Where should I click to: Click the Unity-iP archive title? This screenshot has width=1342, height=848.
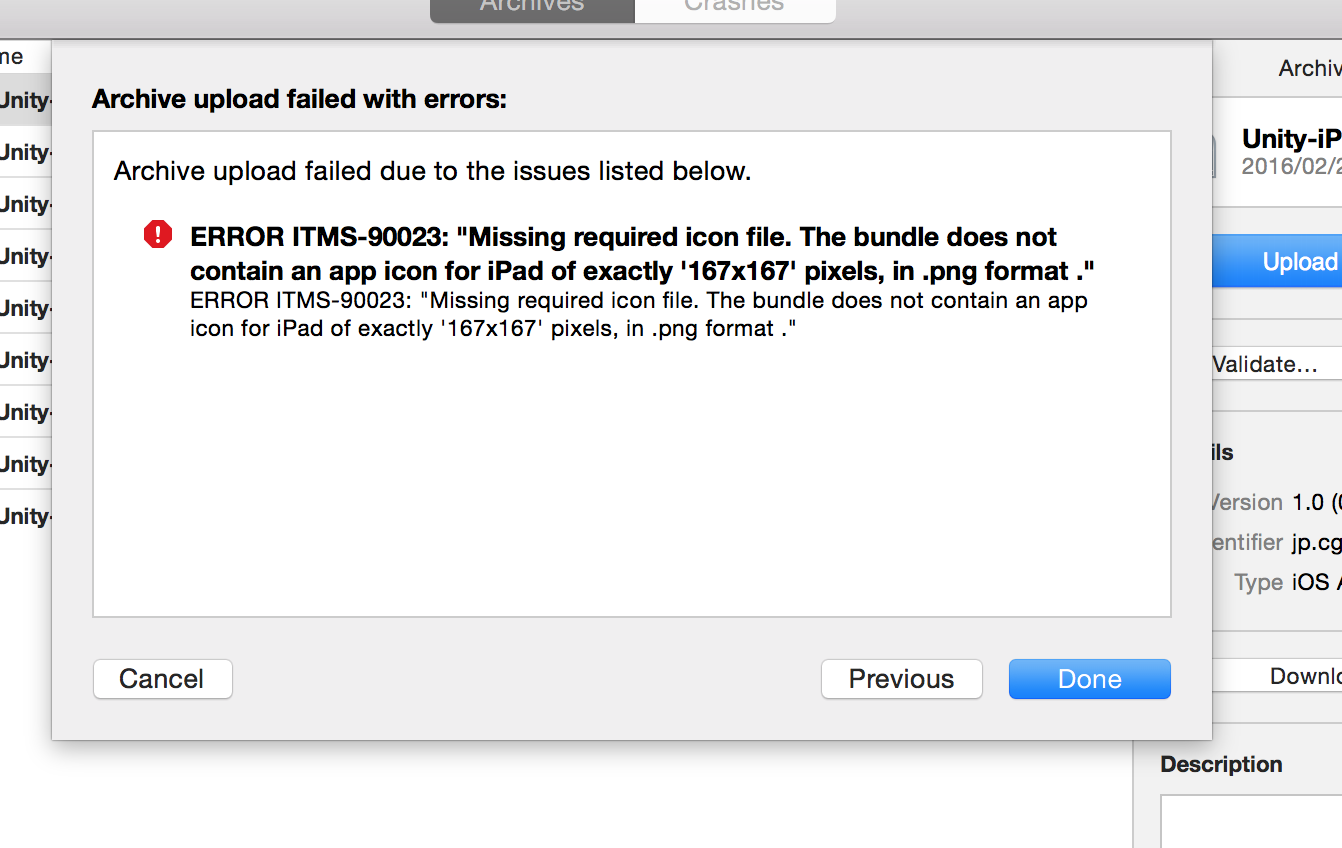[x=1291, y=139]
